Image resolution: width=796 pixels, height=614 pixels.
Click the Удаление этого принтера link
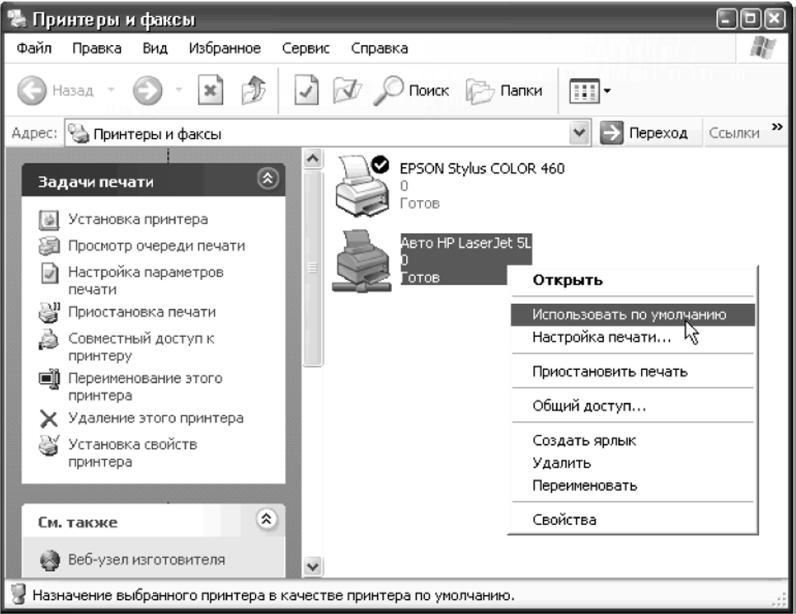[x=156, y=418]
